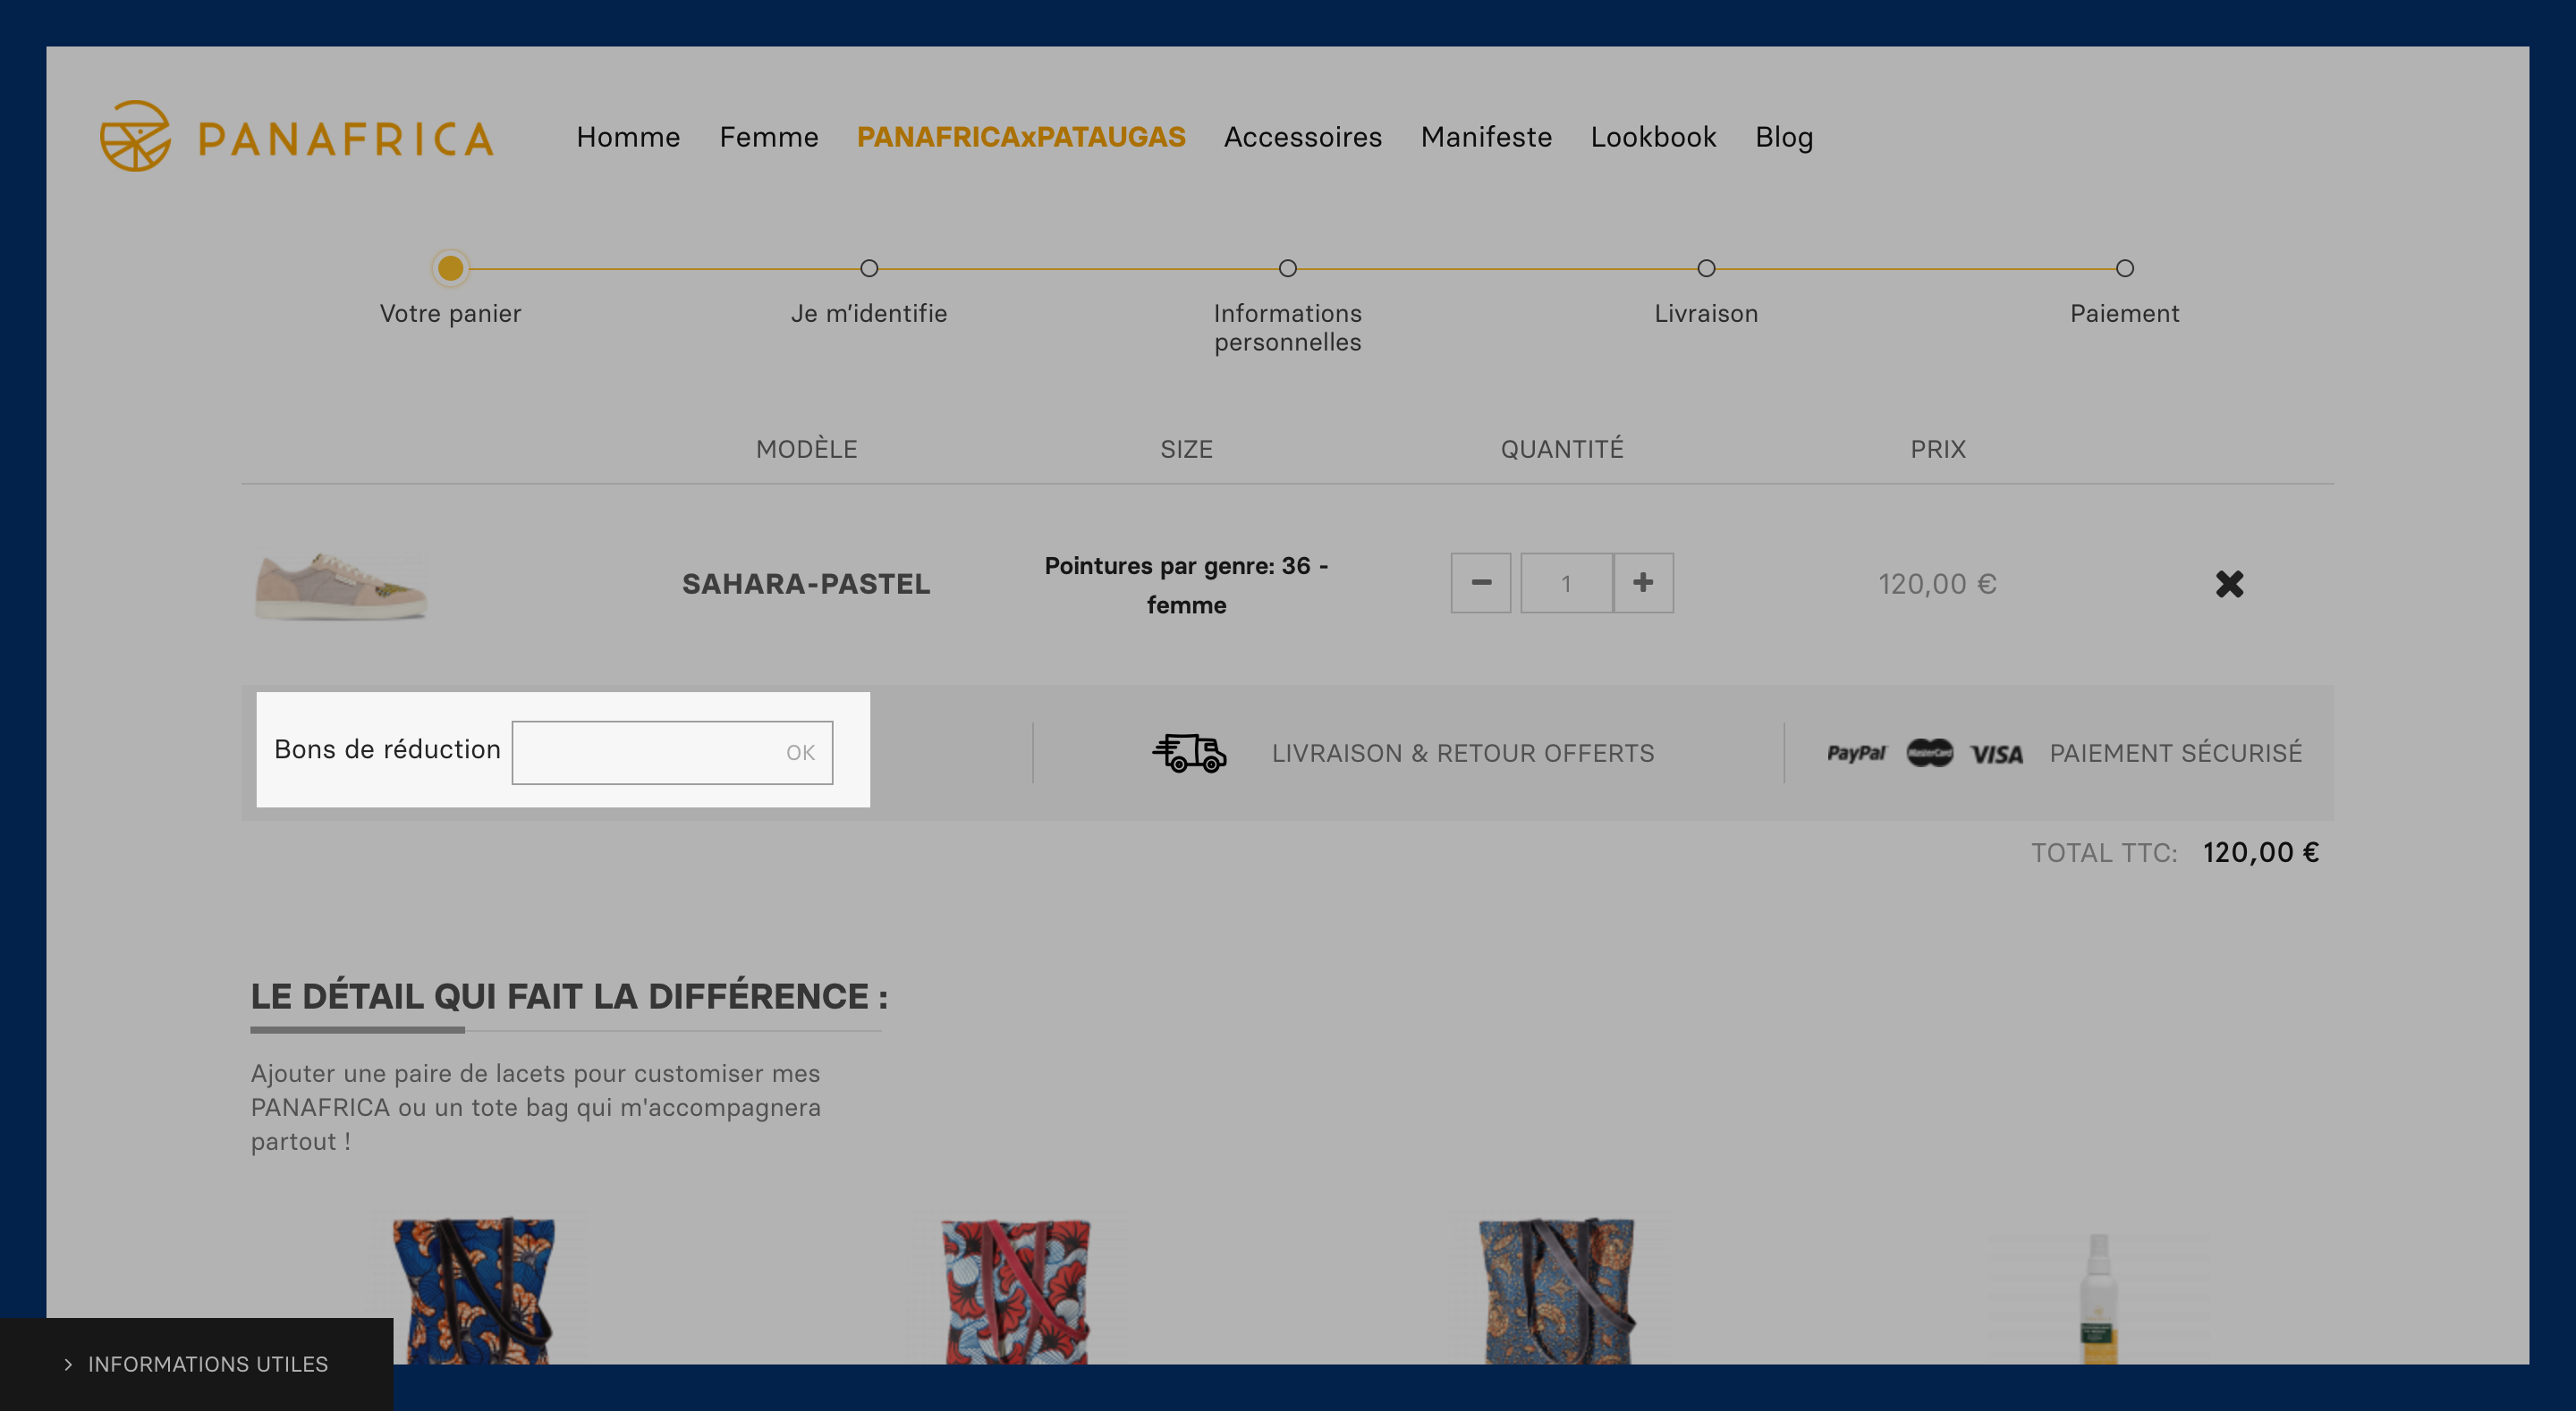Select the Livraison step circle
Viewport: 2576px width, 1411px height.
tap(1706, 268)
